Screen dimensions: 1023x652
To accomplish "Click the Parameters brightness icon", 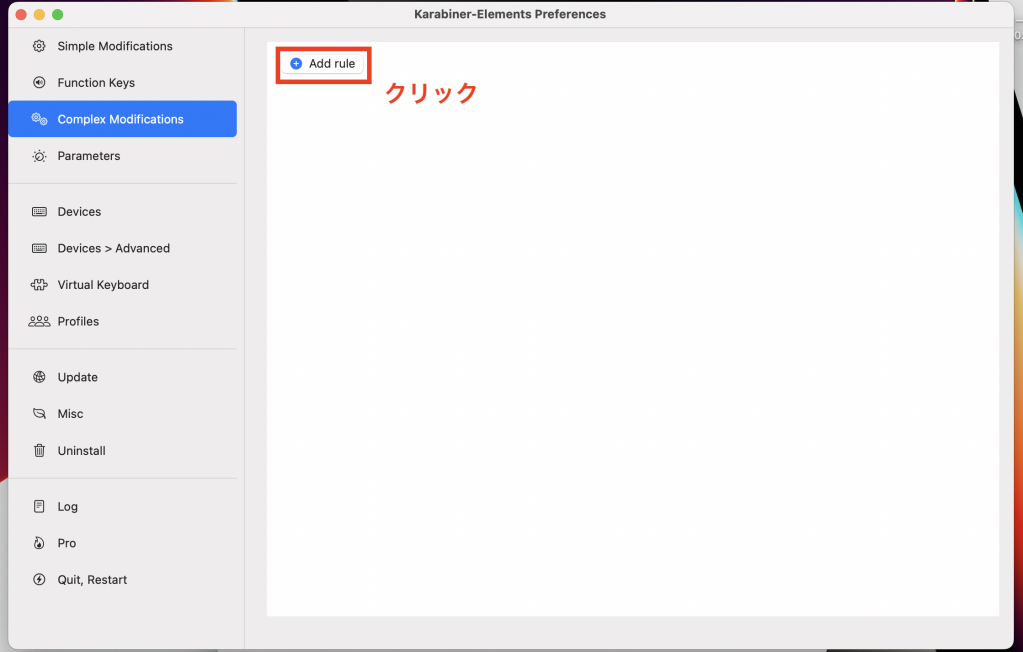I will click(x=39, y=156).
